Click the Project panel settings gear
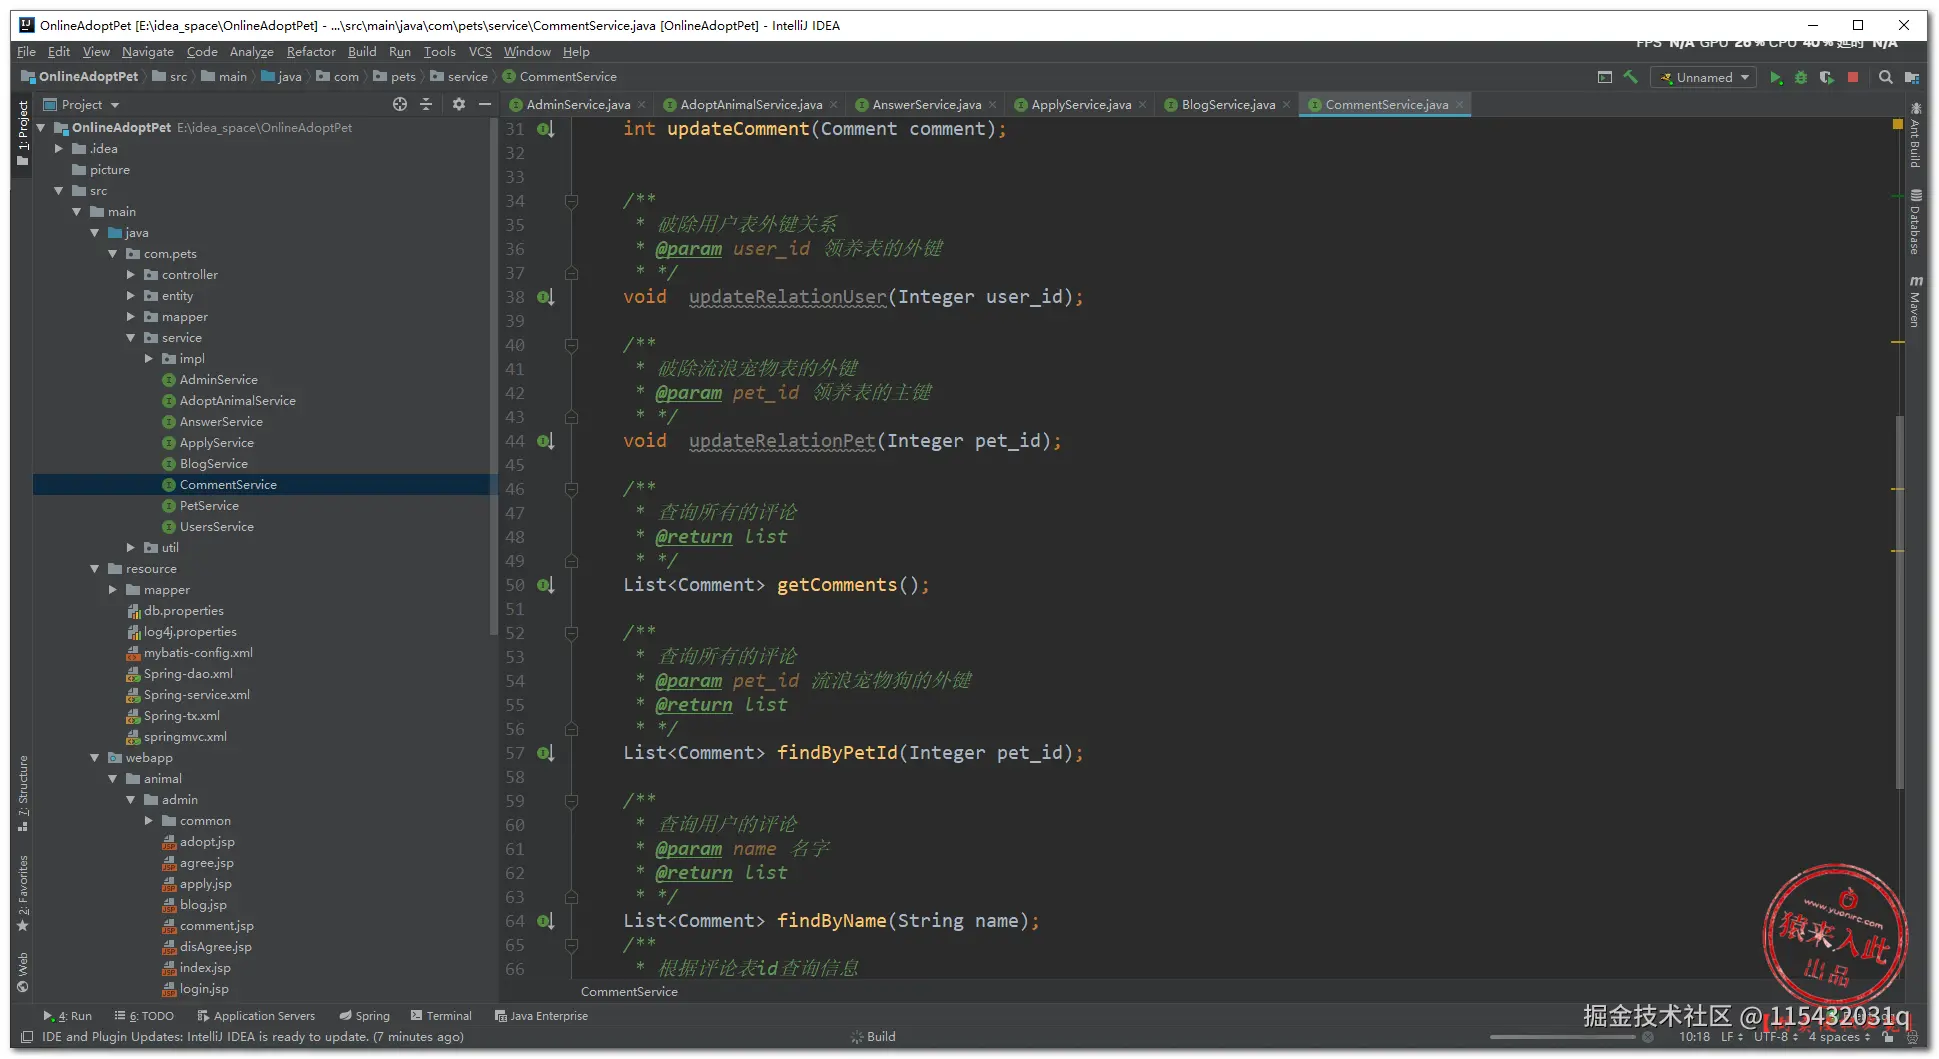 (459, 104)
